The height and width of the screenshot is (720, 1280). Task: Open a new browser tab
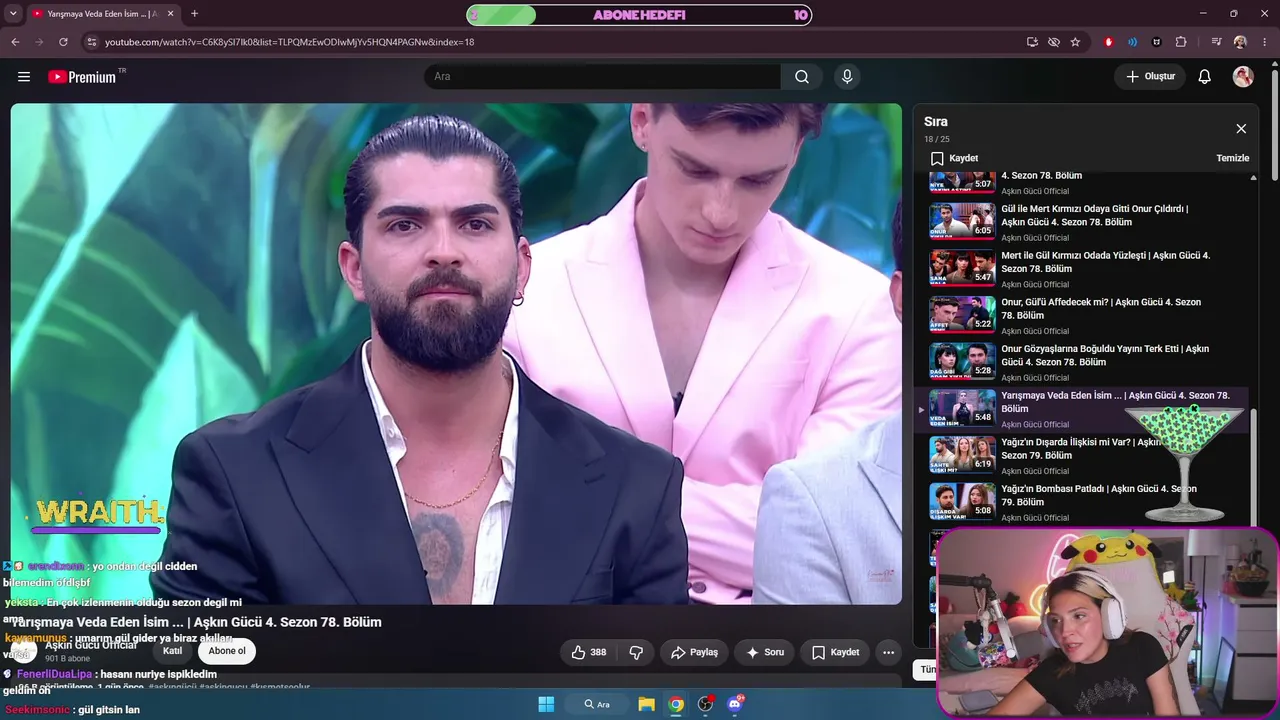(x=194, y=14)
